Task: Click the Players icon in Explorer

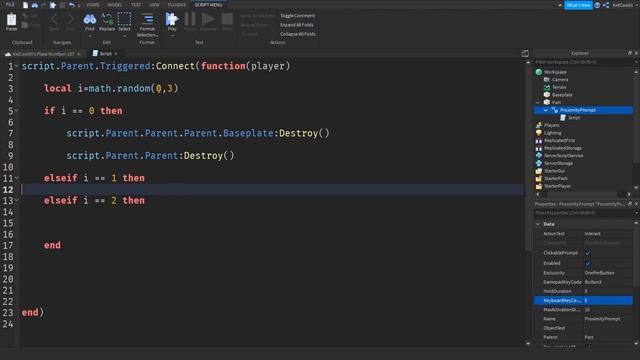Action: pos(539,125)
